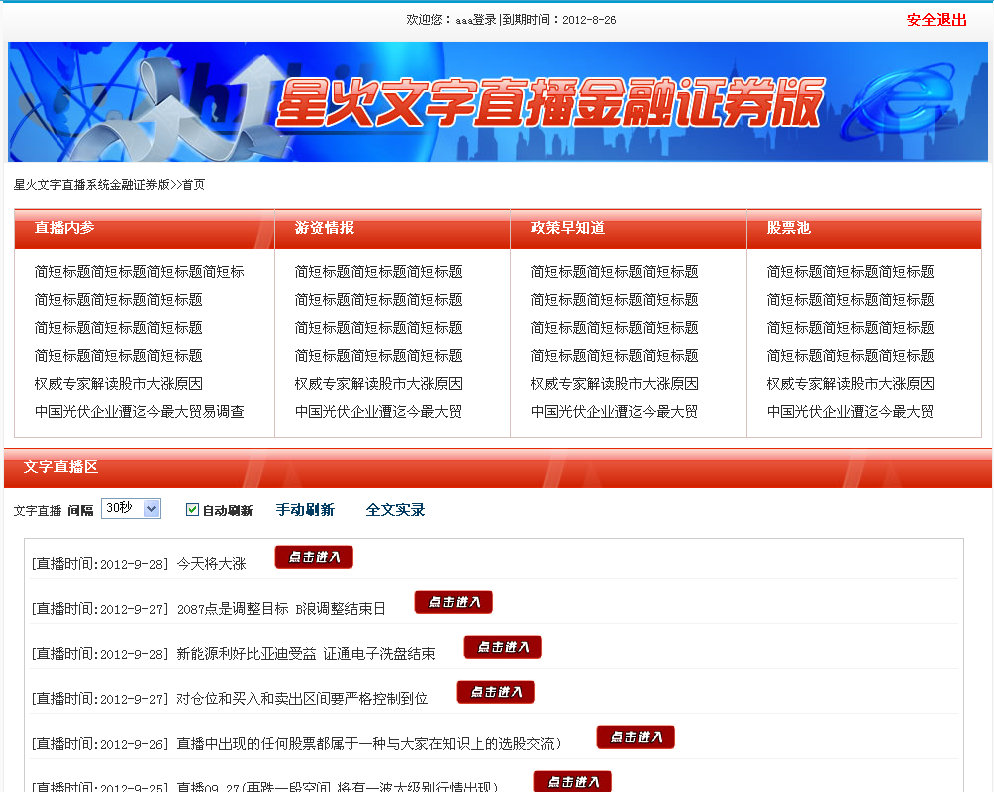Open second 简短标题 item under 直播内参
This screenshot has height=792, width=994.
coord(119,300)
